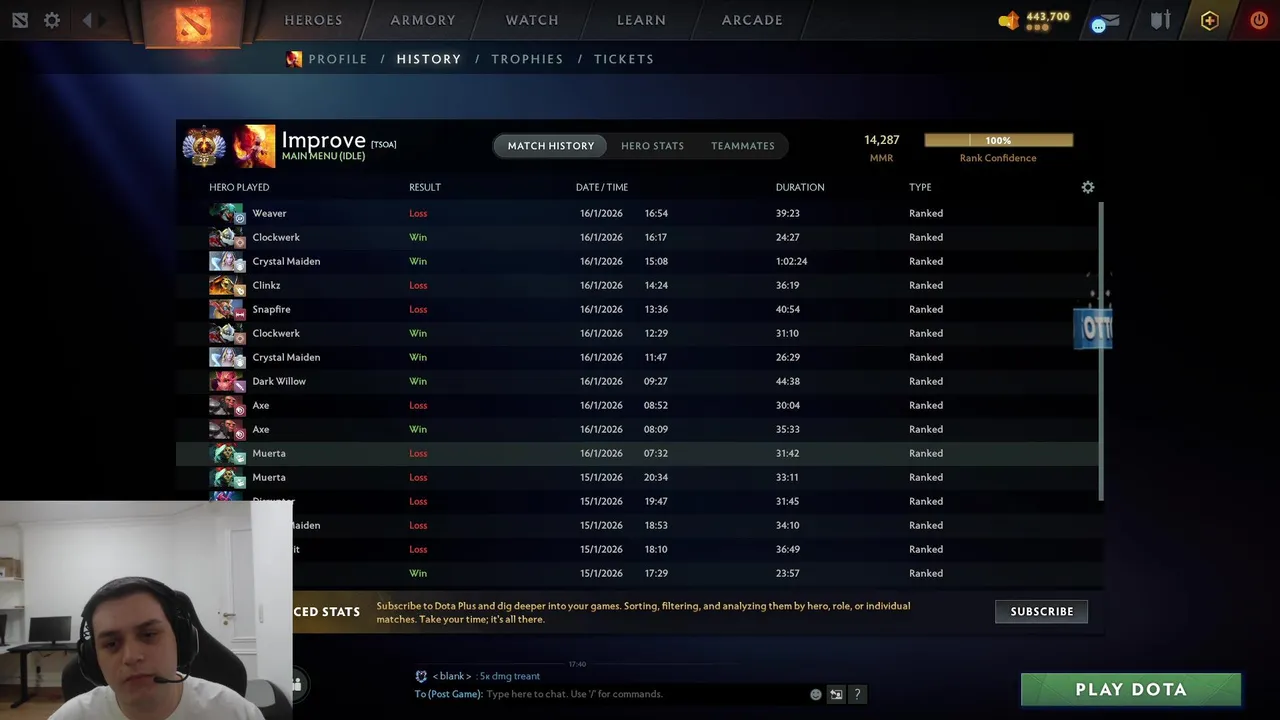The width and height of the screenshot is (1280, 720).
Task: Click the 14,287 MMR value
Action: point(882,140)
